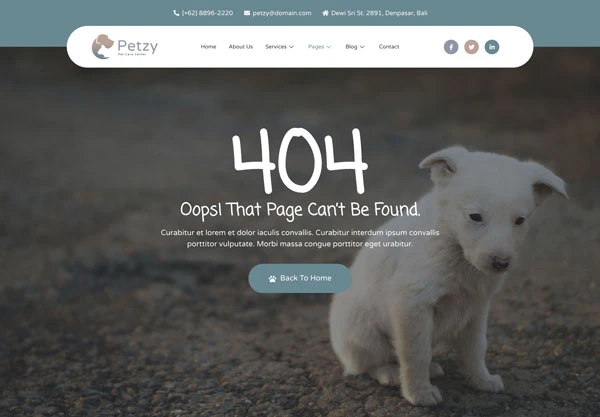Viewport: 600px width, 417px height.
Task: Click the large 404 heading
Action: 300,160
